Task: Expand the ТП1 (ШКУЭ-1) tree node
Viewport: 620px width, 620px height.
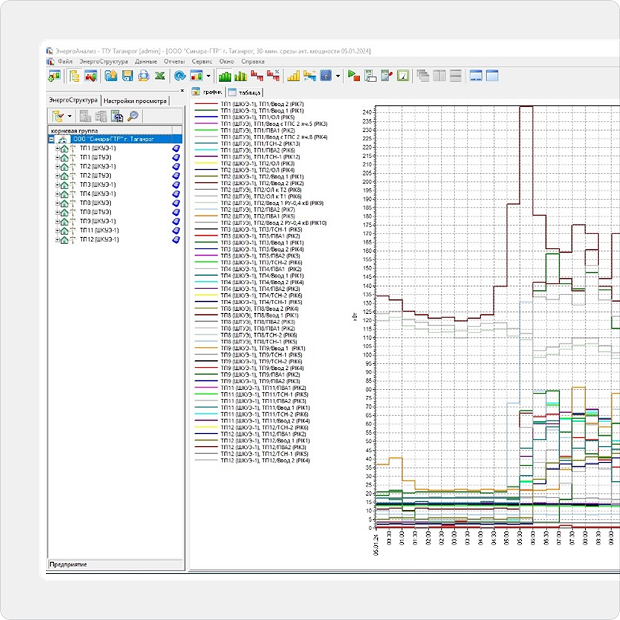Action: [57, 148]
